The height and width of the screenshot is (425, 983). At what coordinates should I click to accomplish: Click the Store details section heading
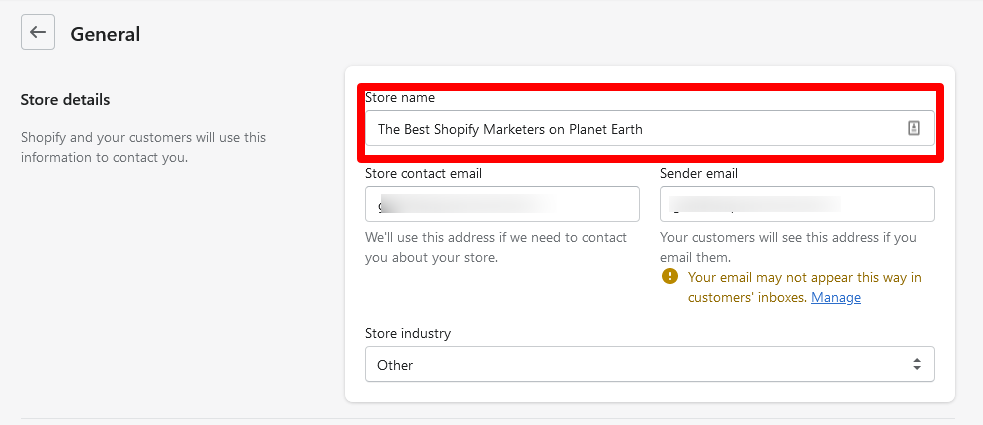point(65,100)
